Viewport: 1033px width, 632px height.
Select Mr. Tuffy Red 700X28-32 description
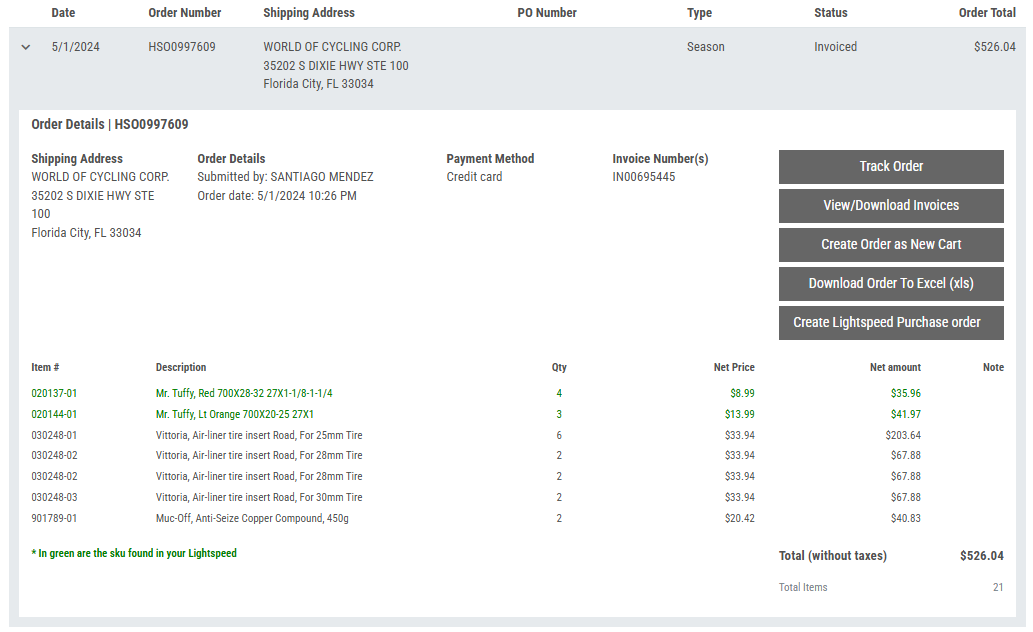point(244,394)
